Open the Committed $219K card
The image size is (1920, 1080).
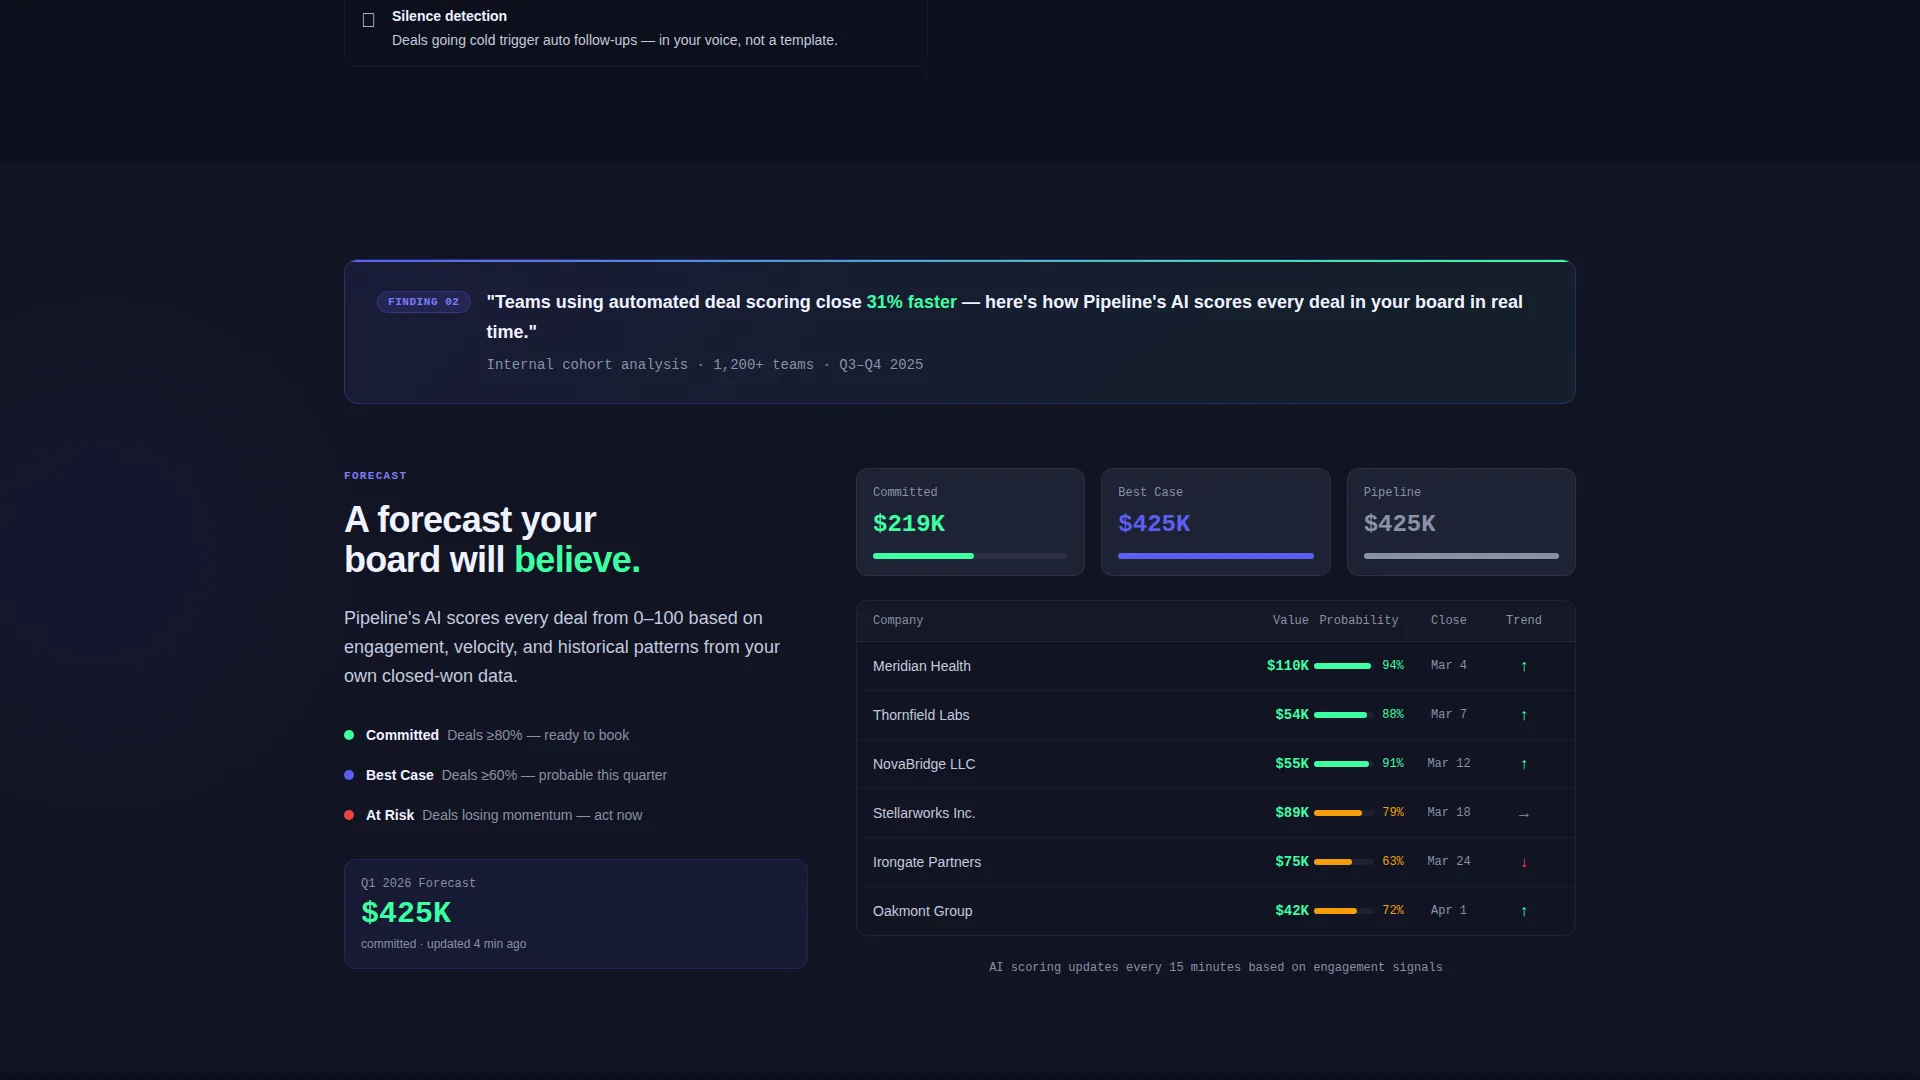[970, 522]
